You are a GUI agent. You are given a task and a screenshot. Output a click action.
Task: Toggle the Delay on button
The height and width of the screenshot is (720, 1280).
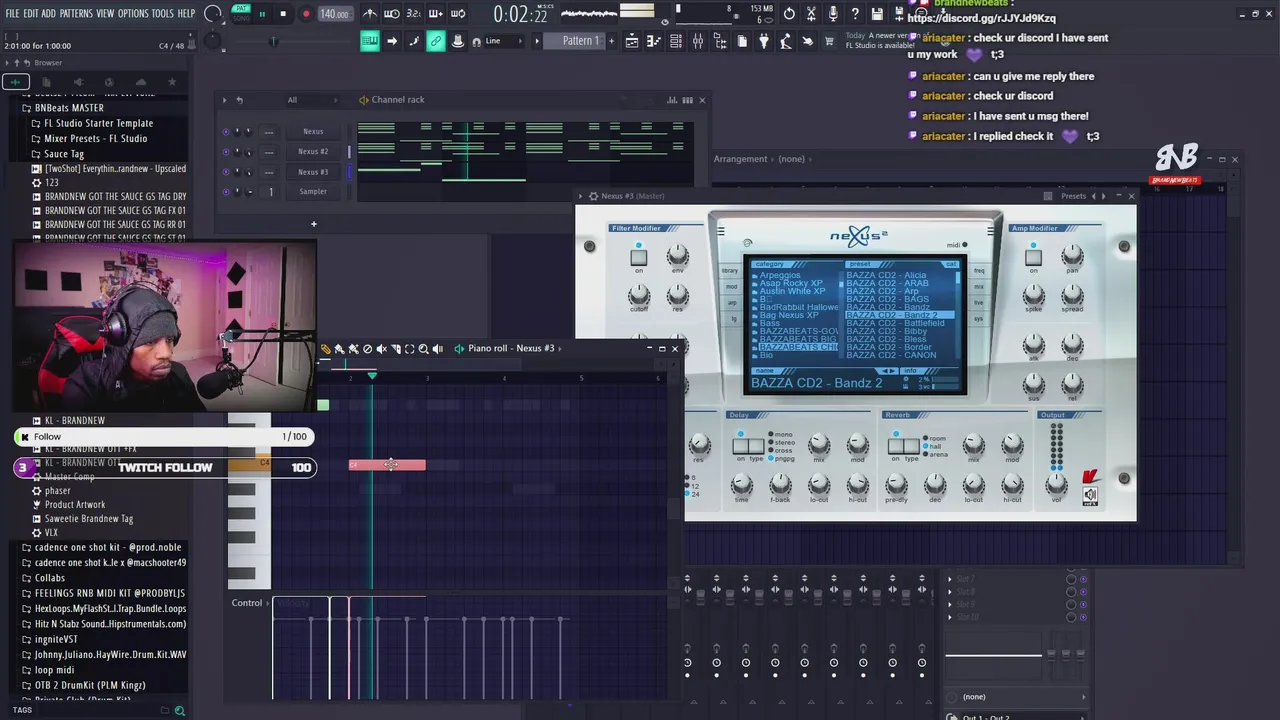(739, 447)
